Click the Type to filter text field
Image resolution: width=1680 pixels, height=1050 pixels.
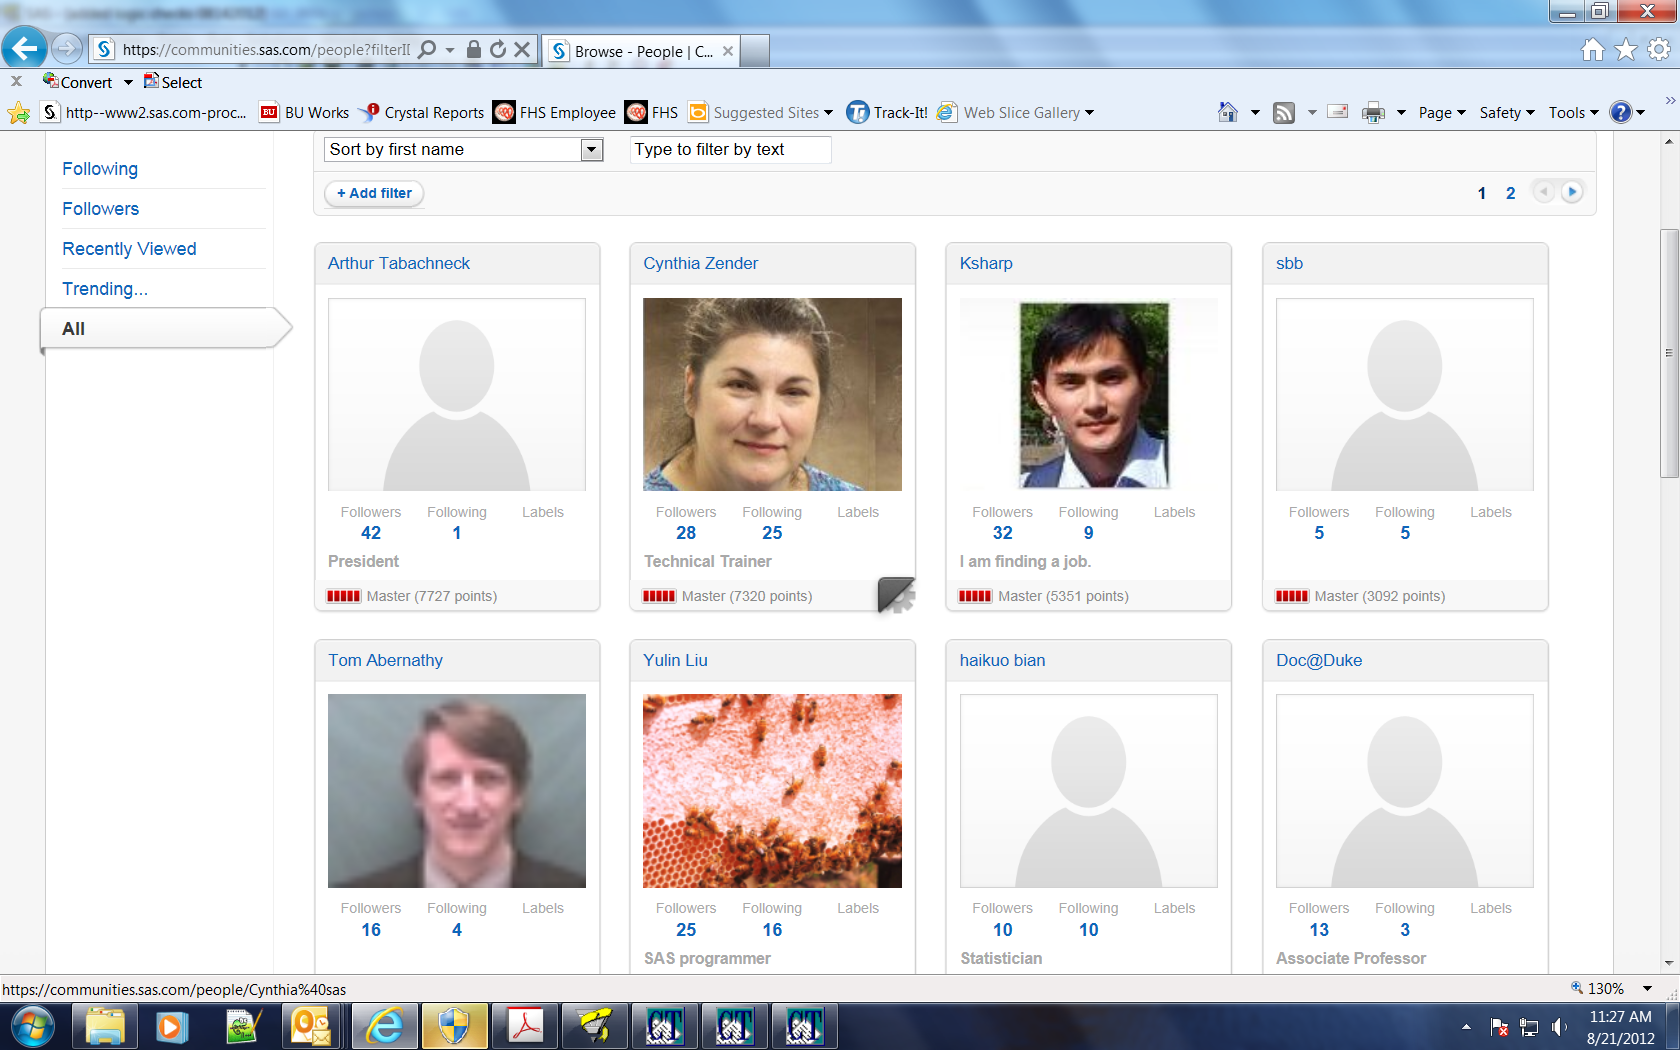click(730, 149)
